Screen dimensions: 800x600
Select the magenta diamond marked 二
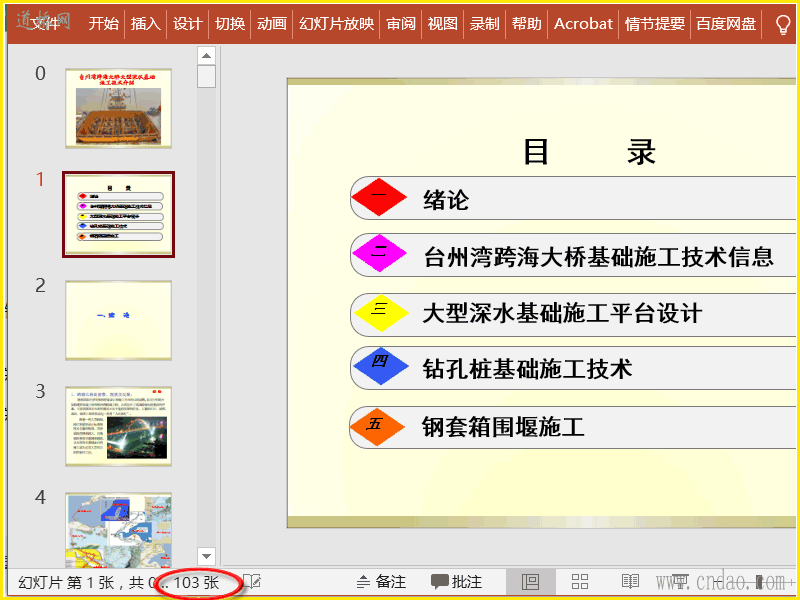tap(379, 254)
